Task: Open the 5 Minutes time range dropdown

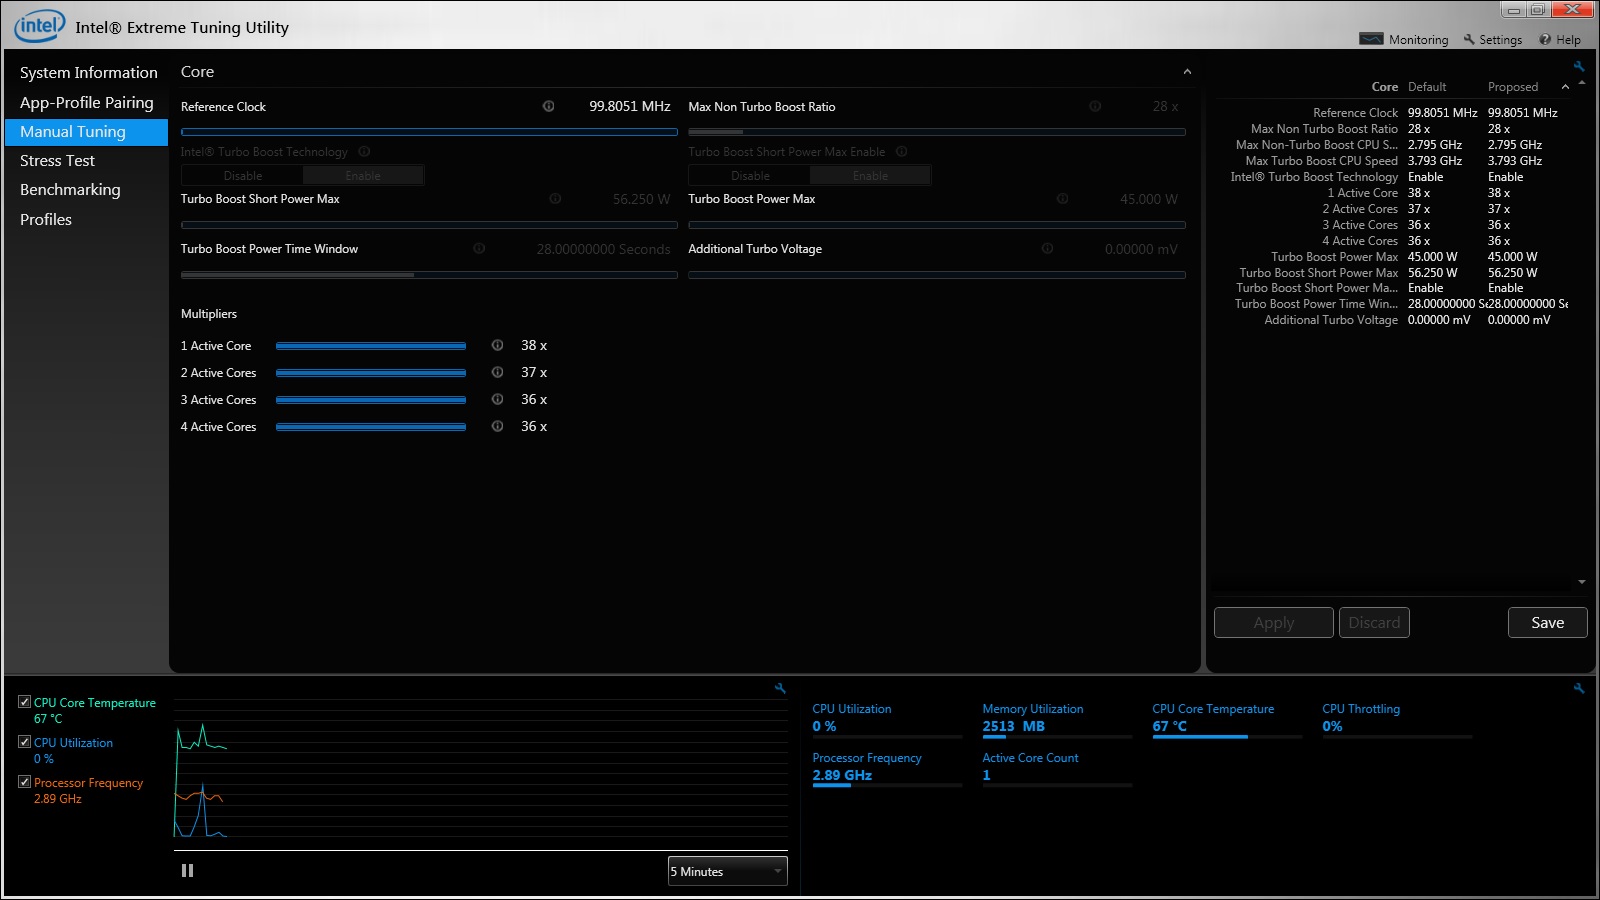Action: click(x=728, y=871)
